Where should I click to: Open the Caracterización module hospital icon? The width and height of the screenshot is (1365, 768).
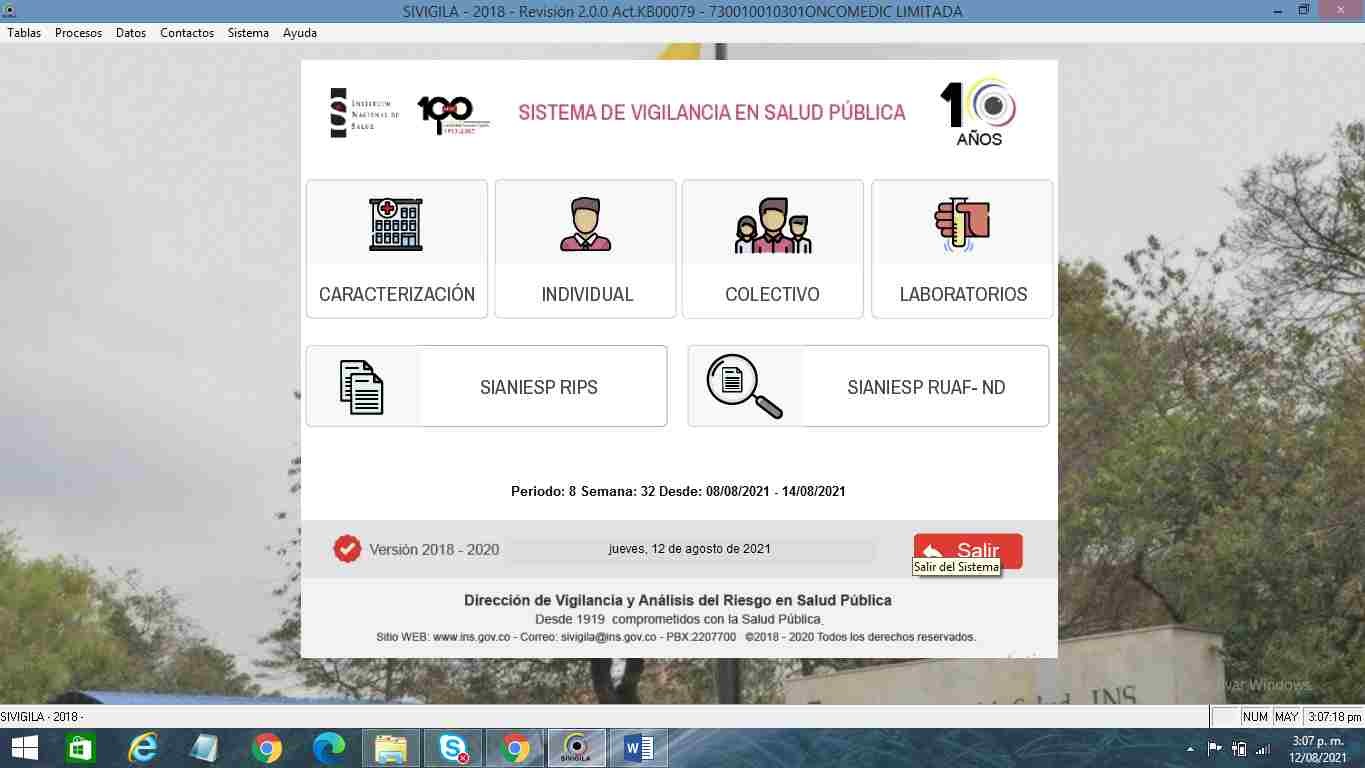[x=396, y=224]
